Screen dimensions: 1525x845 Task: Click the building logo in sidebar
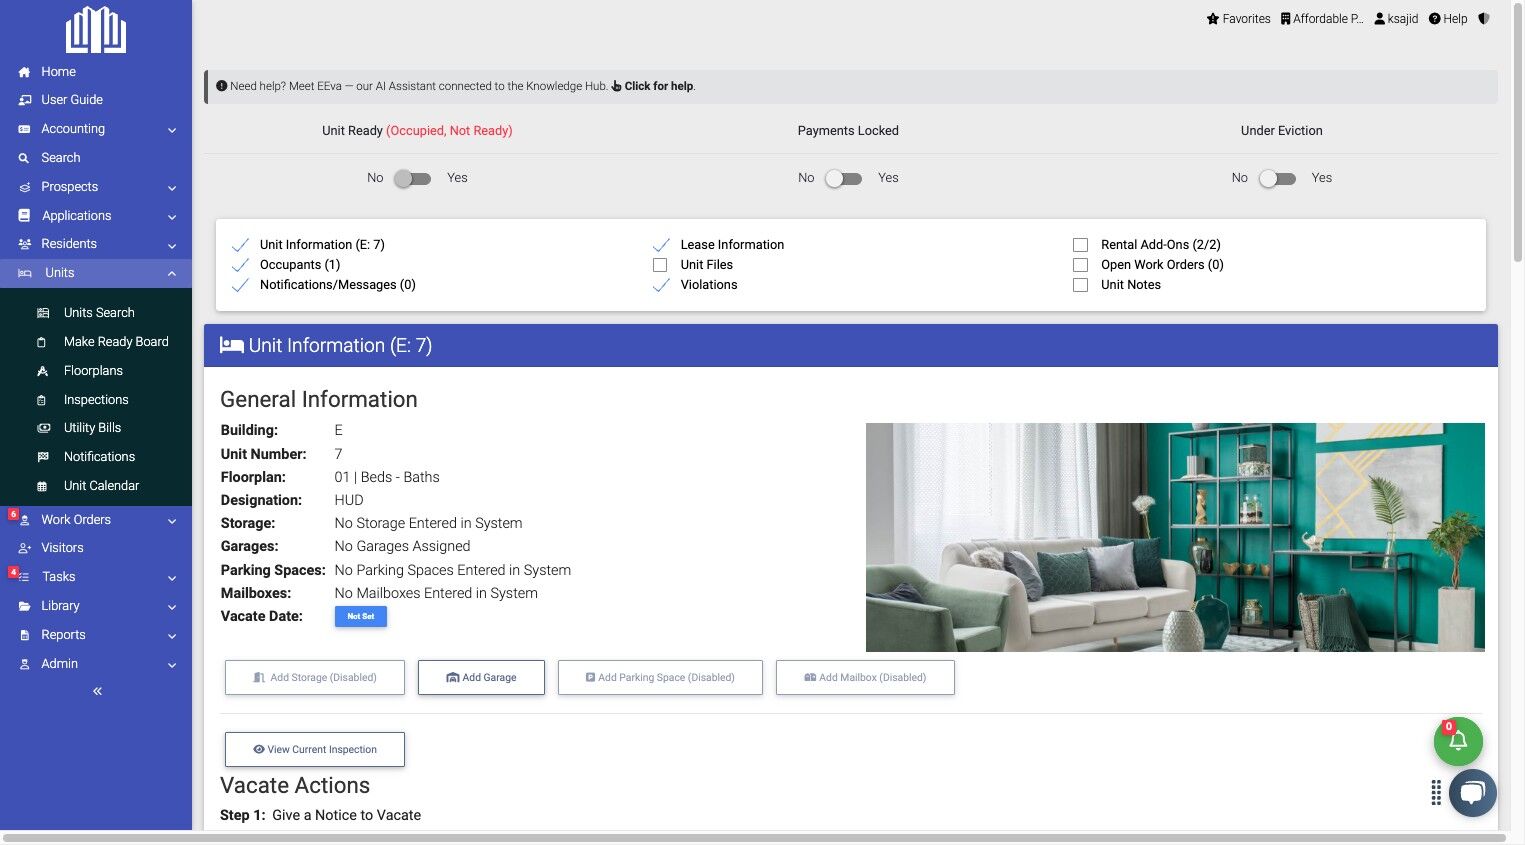click(x=96, y=30)
